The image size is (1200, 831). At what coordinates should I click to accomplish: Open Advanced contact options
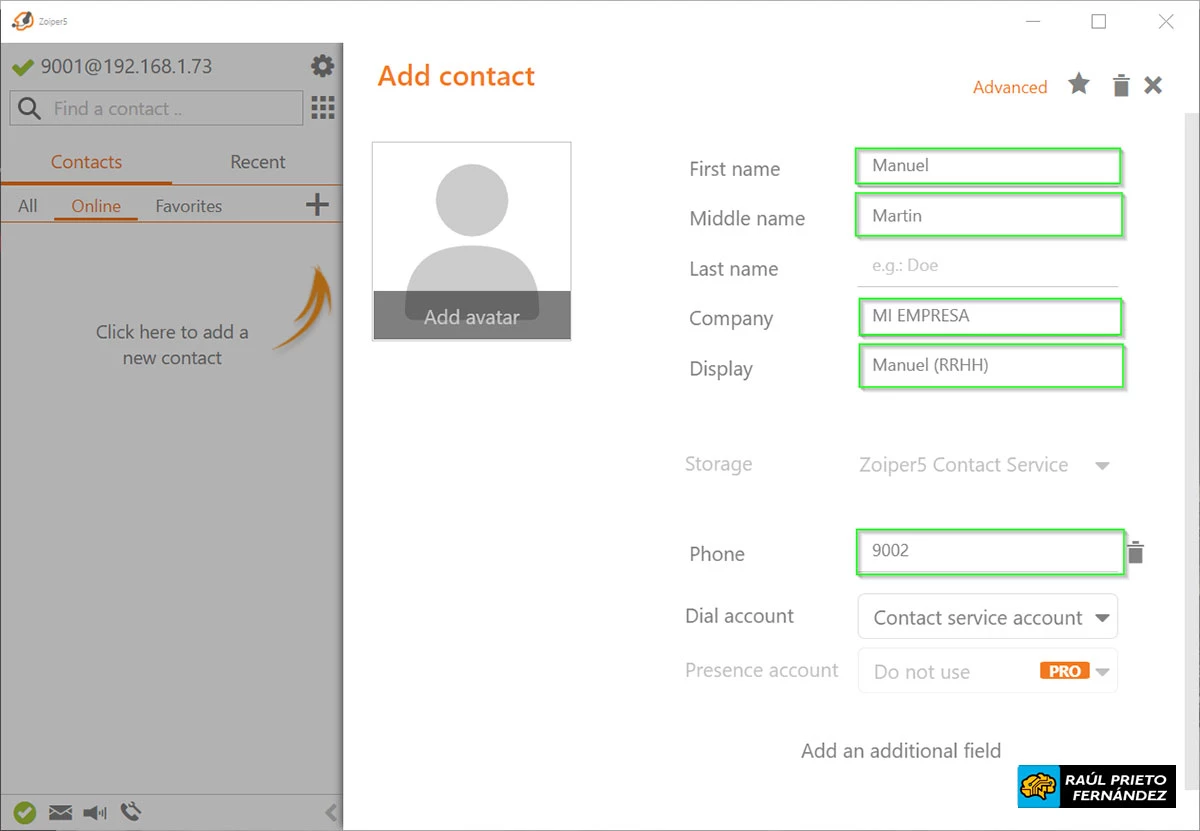pyautogui.click(x=1010, y=87)
